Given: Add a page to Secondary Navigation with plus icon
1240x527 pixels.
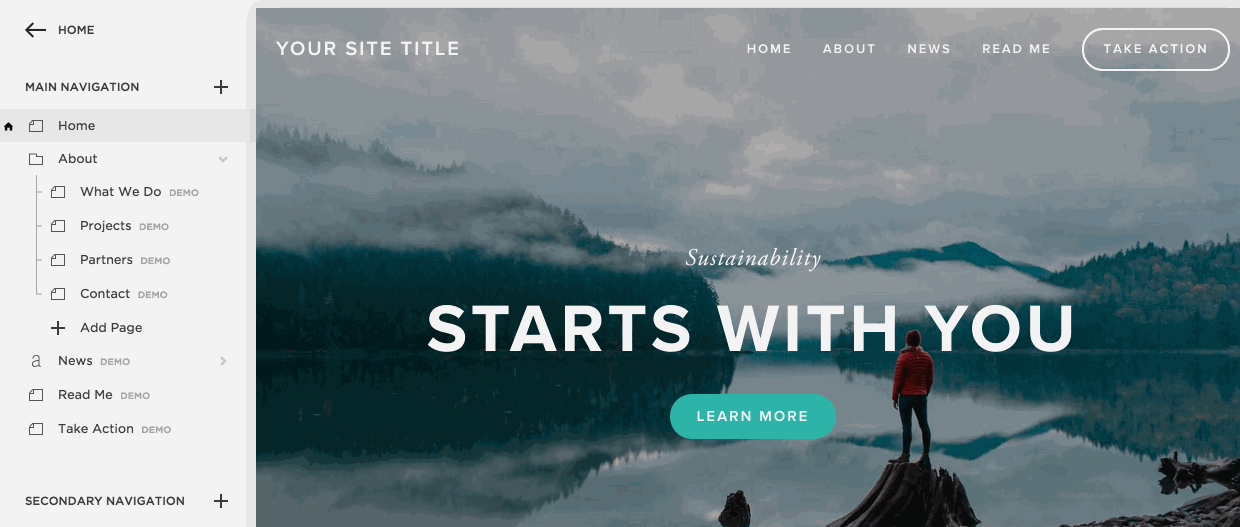Looking at the screenshot, I should pyautogui.click(x=221, y=501).
